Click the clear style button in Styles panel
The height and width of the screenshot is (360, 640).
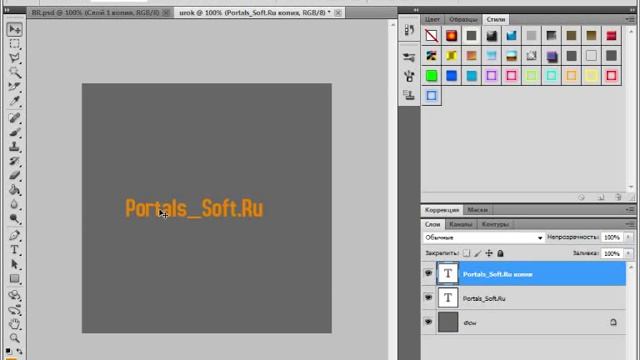click(x=582, y=197)
